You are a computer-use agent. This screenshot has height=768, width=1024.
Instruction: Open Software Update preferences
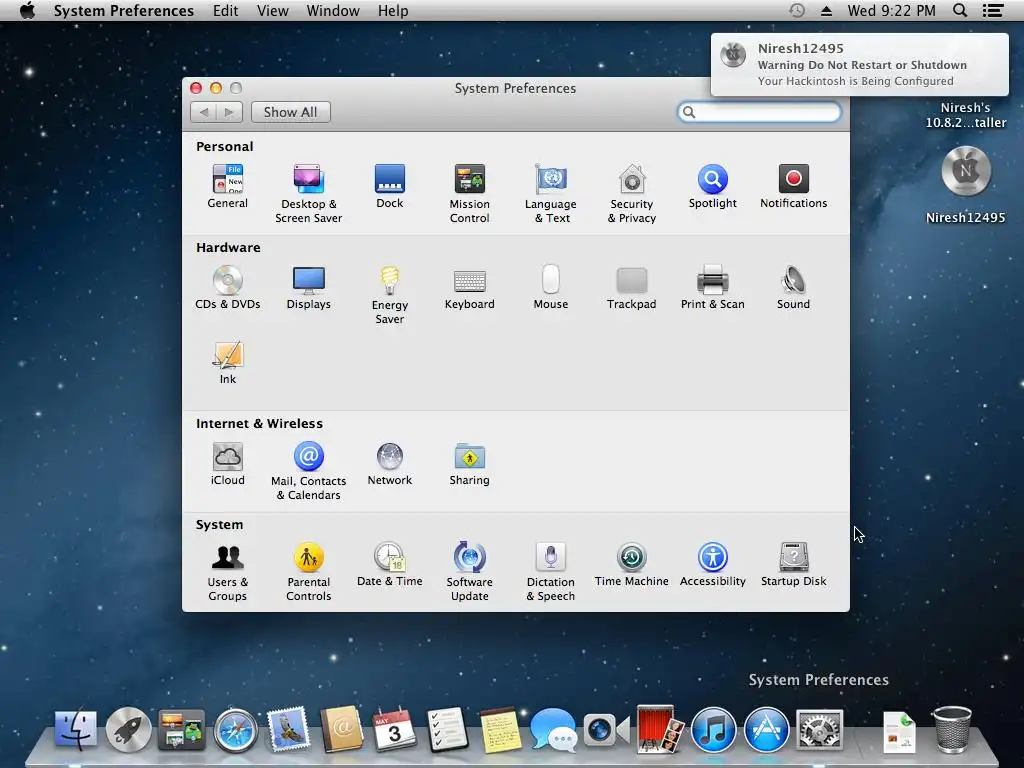(470, 573)
